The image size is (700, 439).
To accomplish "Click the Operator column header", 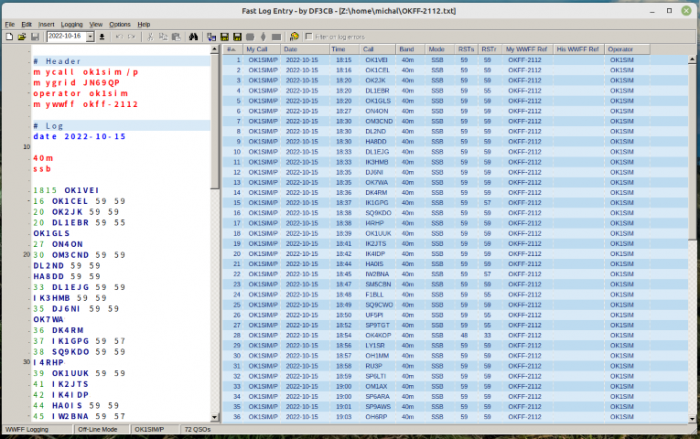I will 627,49.
